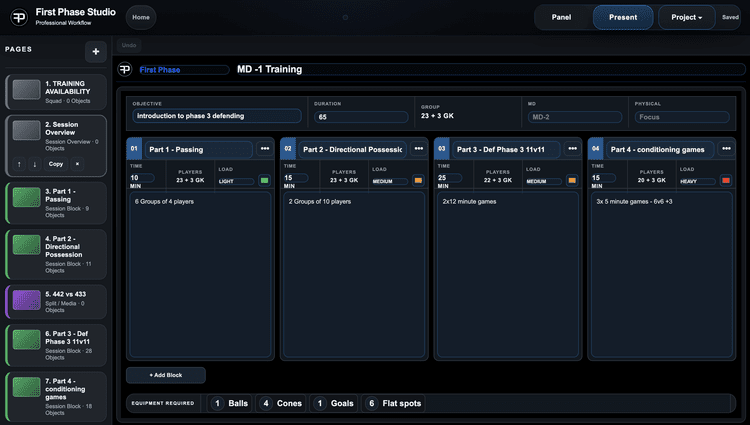Go to Home
Viewport: 750px width, 425px height.
(x=141, y=17)
